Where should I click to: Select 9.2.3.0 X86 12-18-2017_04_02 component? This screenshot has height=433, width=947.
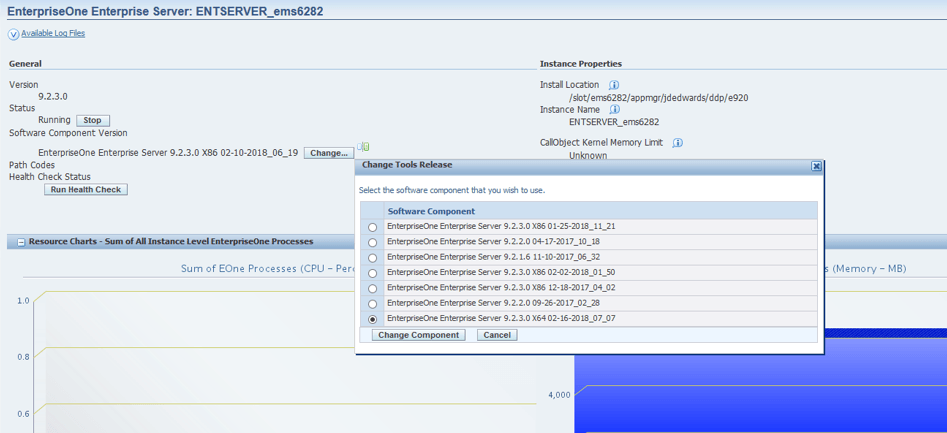[x=373, y=288]
